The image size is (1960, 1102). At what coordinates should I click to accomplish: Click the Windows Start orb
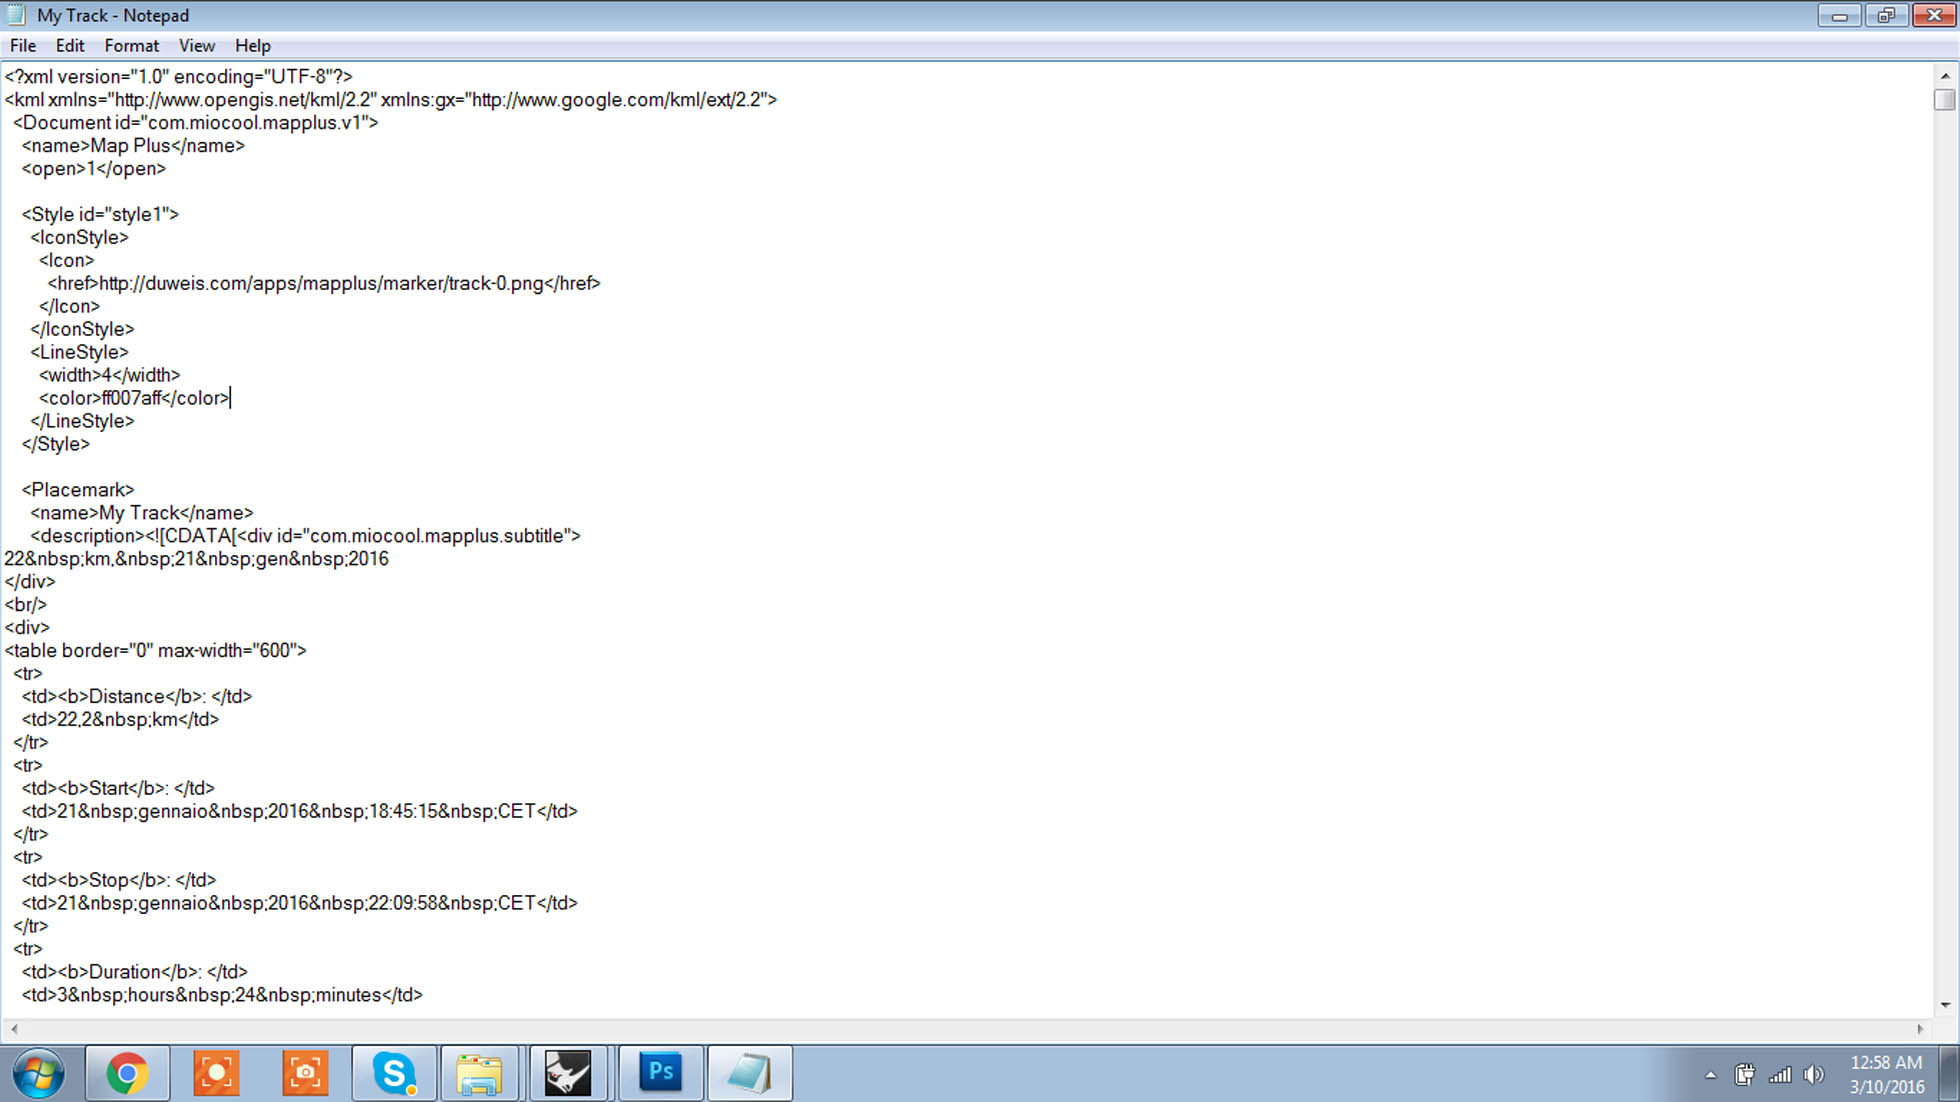(x=39, y=1074)
